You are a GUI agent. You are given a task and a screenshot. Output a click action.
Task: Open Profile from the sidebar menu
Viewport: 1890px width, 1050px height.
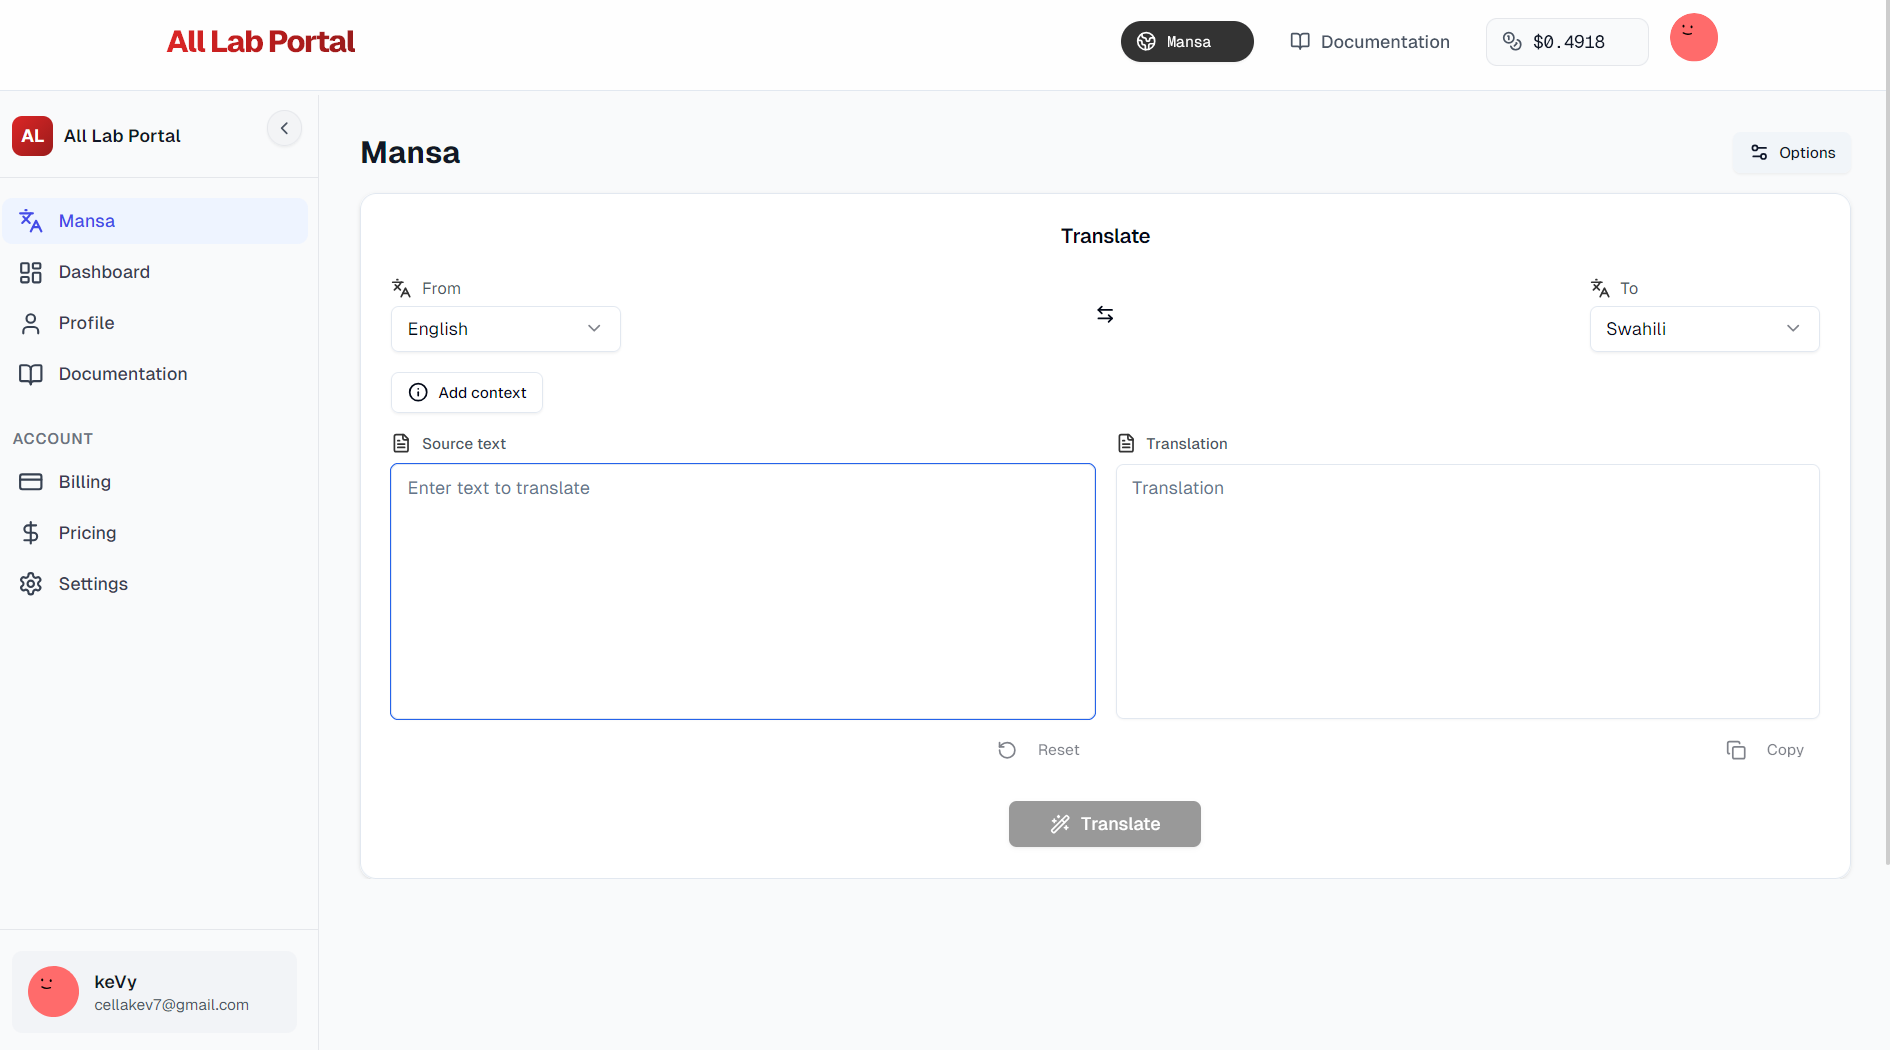86,323
